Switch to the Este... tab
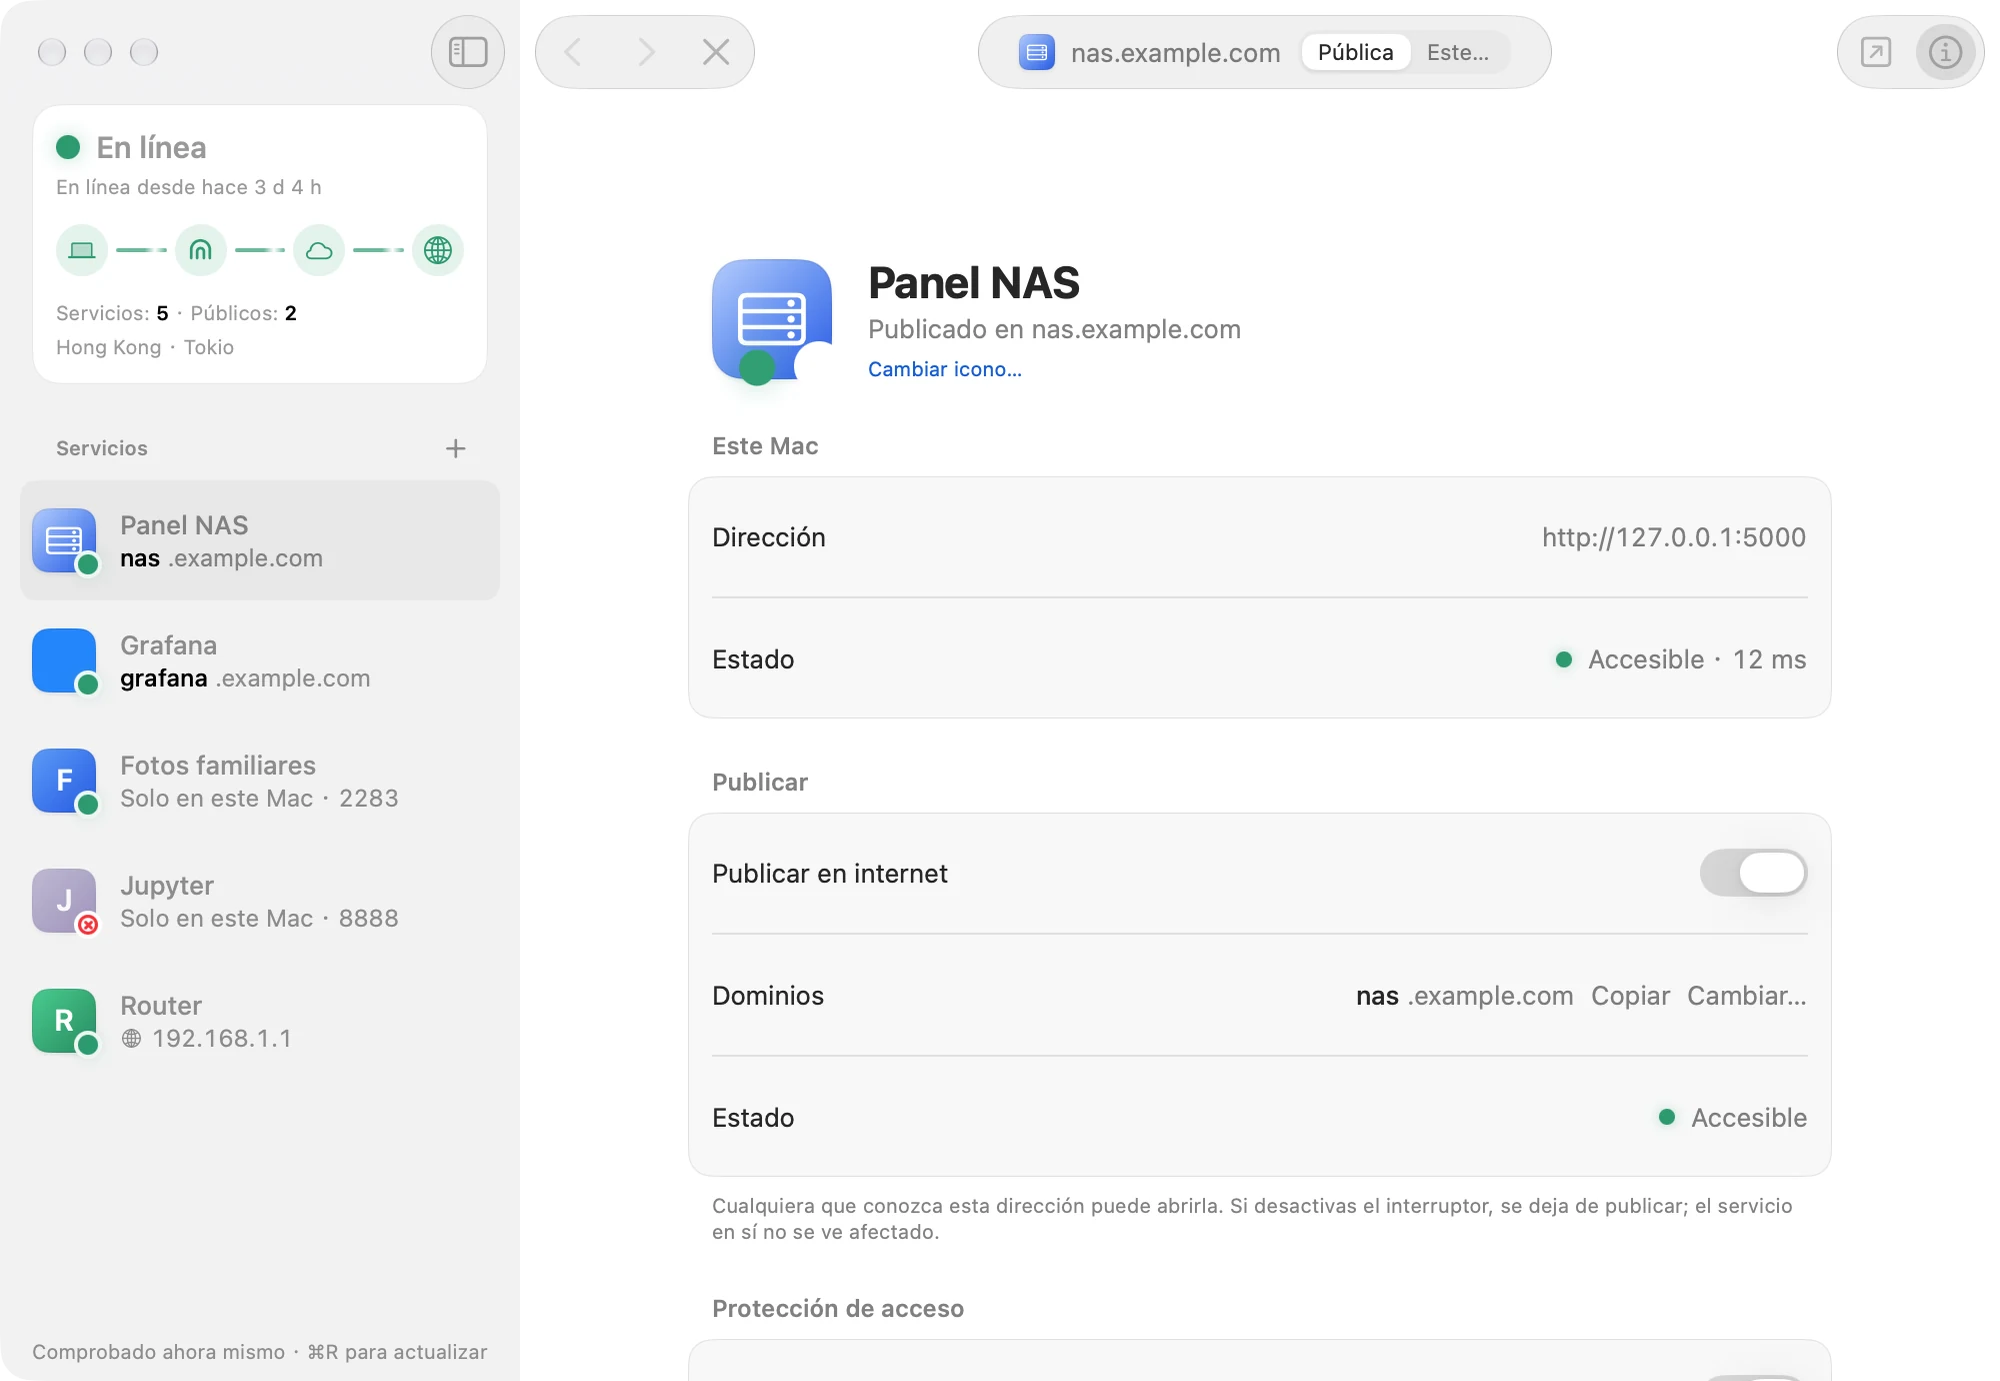This screenshot has height=1381, width=2000. pos(1458,52)
